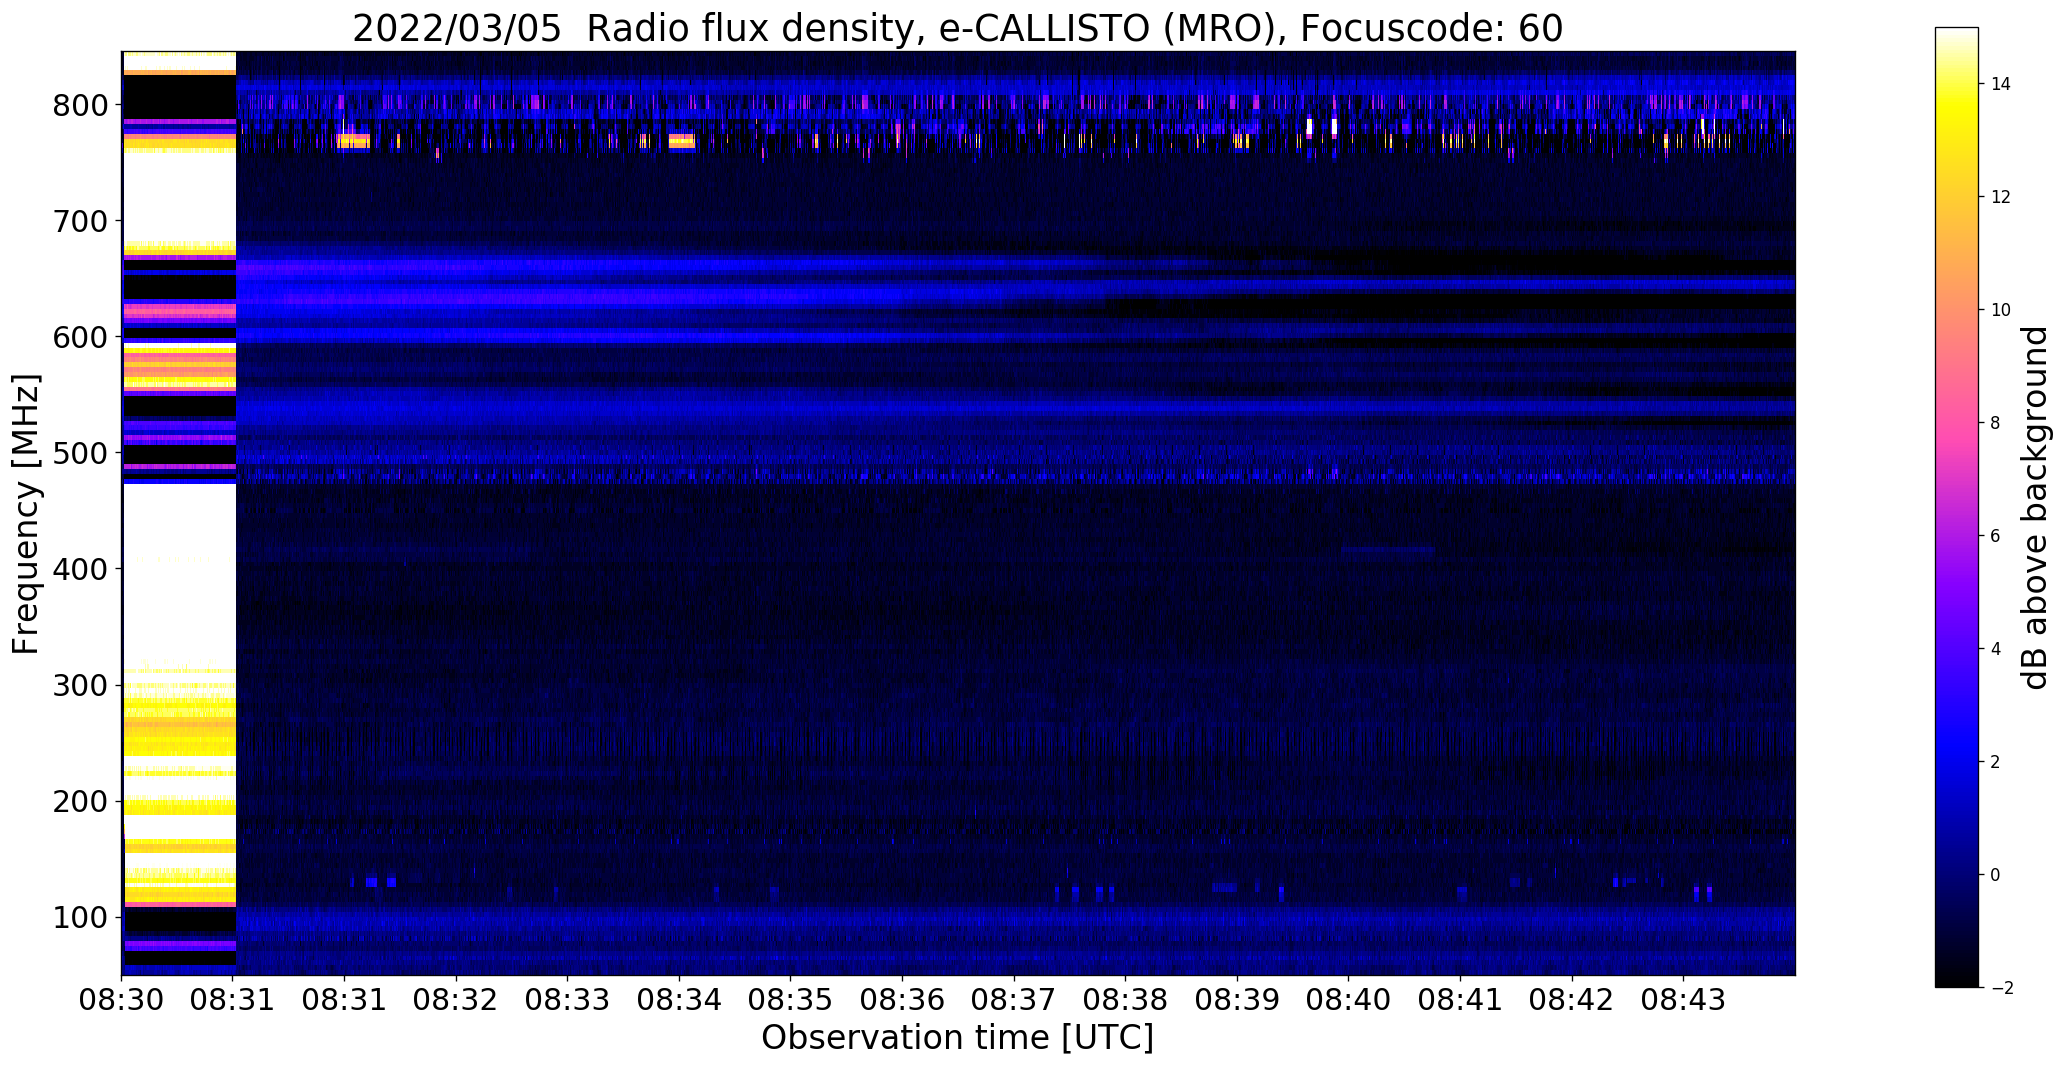Click the 400 frequency tick label
This screenshot has width=2066, height=1067.
(79, 569)
